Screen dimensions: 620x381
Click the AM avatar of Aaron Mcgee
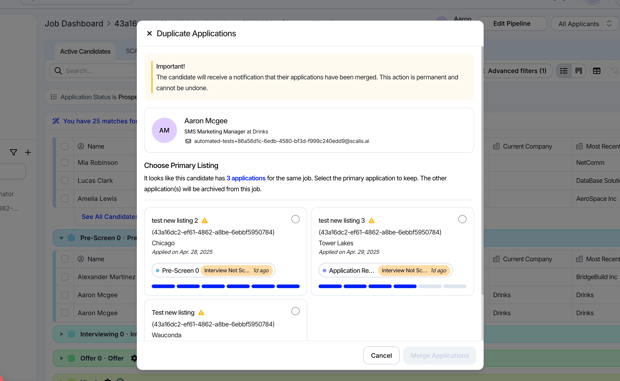(x=164, y=130)
